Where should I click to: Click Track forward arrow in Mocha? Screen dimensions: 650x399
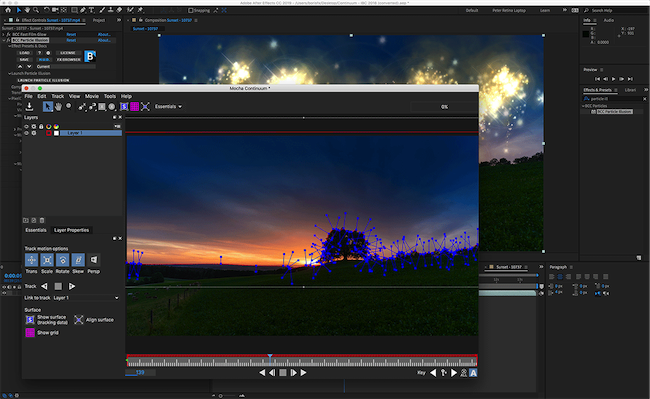click(x=72, y=286)
